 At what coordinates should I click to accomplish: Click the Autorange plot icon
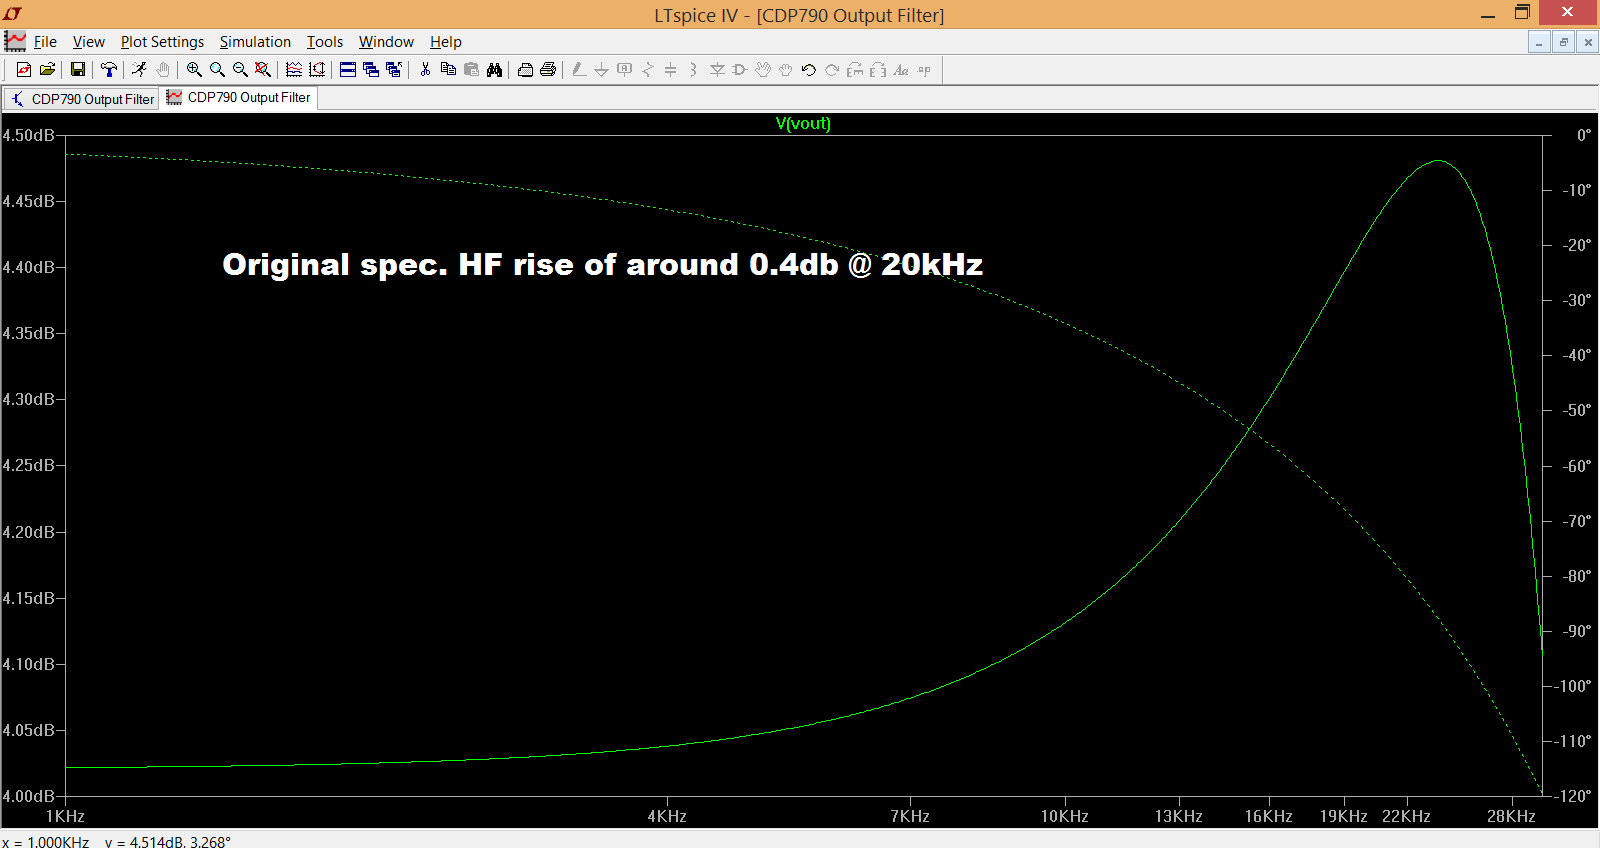click(317, 69)
